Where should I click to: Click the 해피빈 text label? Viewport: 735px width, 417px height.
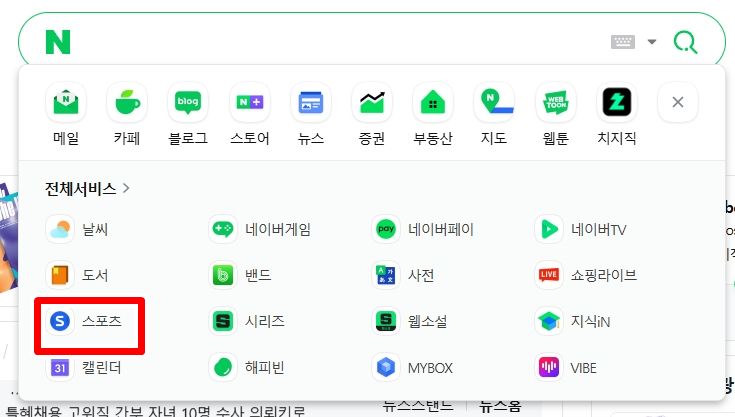[x=264, y=367]
